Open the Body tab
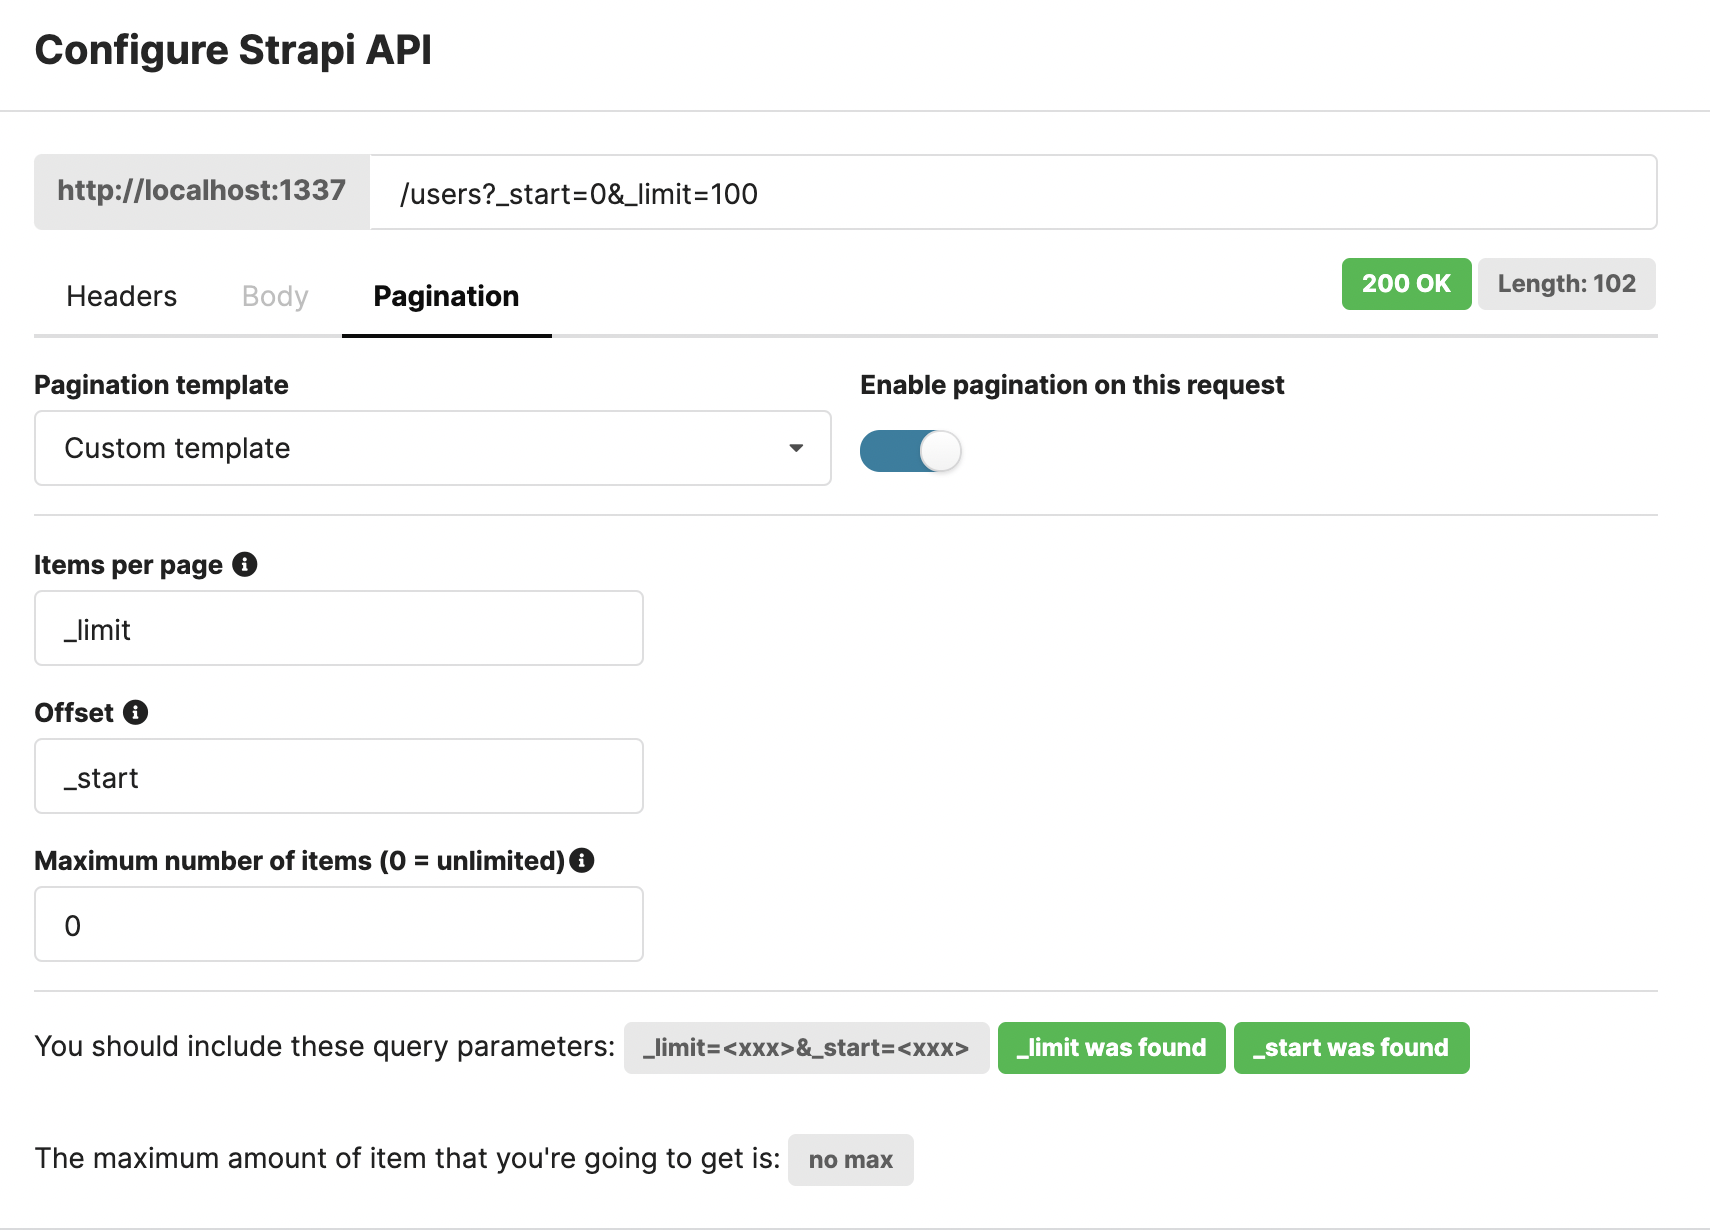Viewport: 1710px width, 1230px height. pyautogui.click(x=273, y=296)
